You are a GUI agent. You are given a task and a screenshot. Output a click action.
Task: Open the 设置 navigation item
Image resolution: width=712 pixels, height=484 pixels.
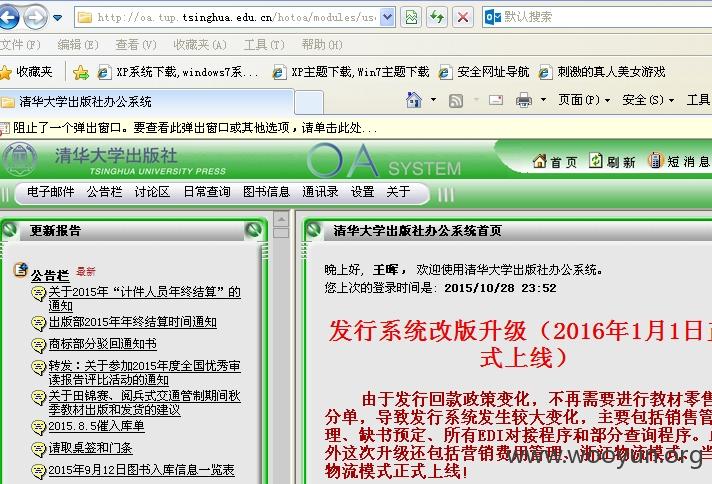point(362,192)
